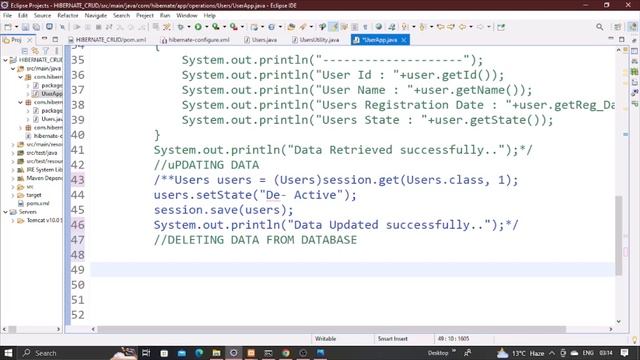Open the Window menu
Image resolution: width=640 pixels, height=360 pixels.
coord(187,16)
